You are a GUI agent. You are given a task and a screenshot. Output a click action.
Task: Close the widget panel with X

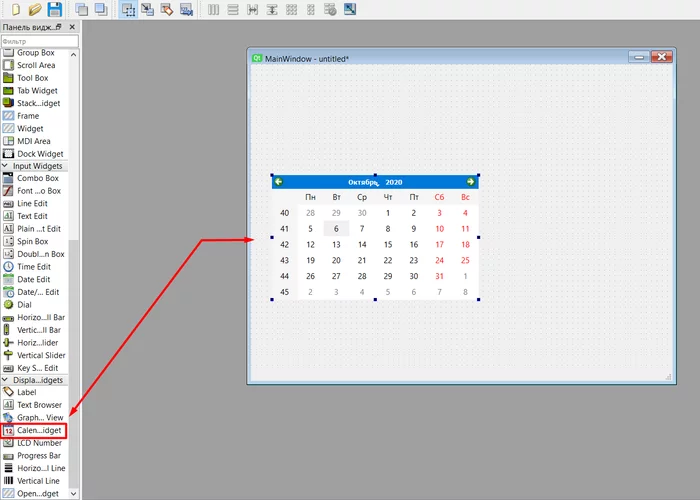(72, 27)
